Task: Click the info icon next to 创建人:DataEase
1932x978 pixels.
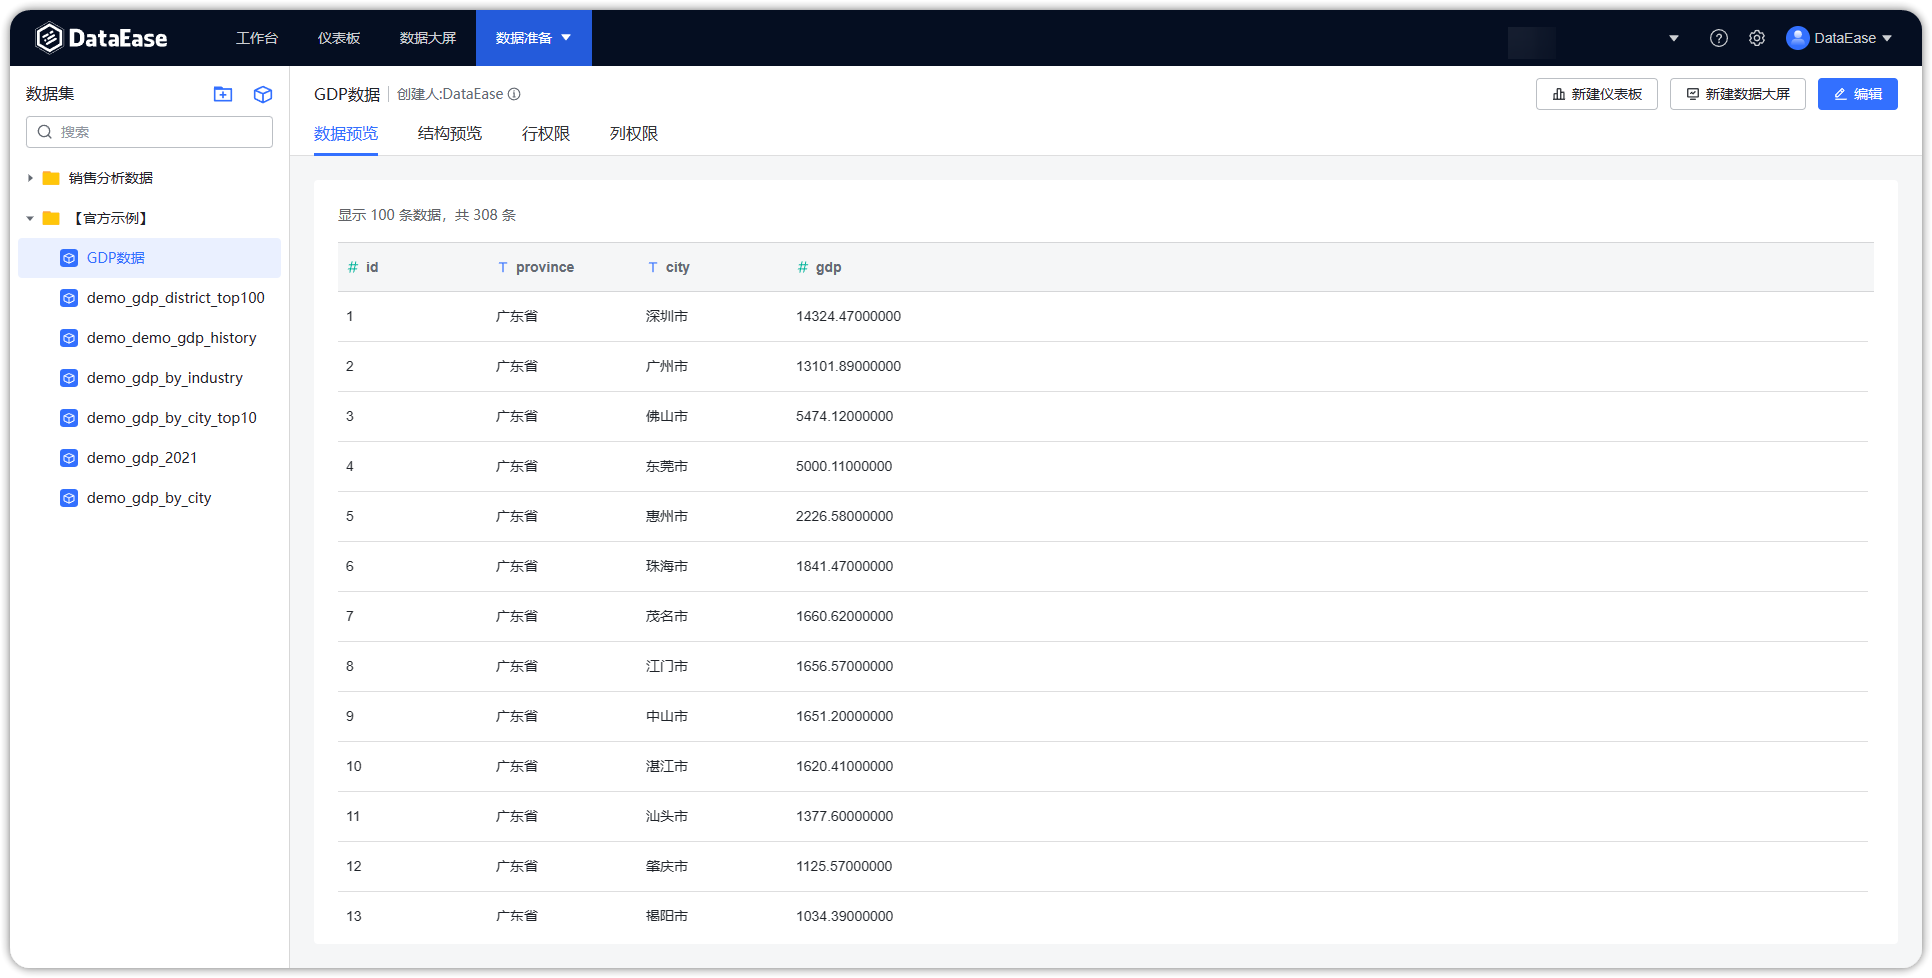Action: [x=514, y=93]
